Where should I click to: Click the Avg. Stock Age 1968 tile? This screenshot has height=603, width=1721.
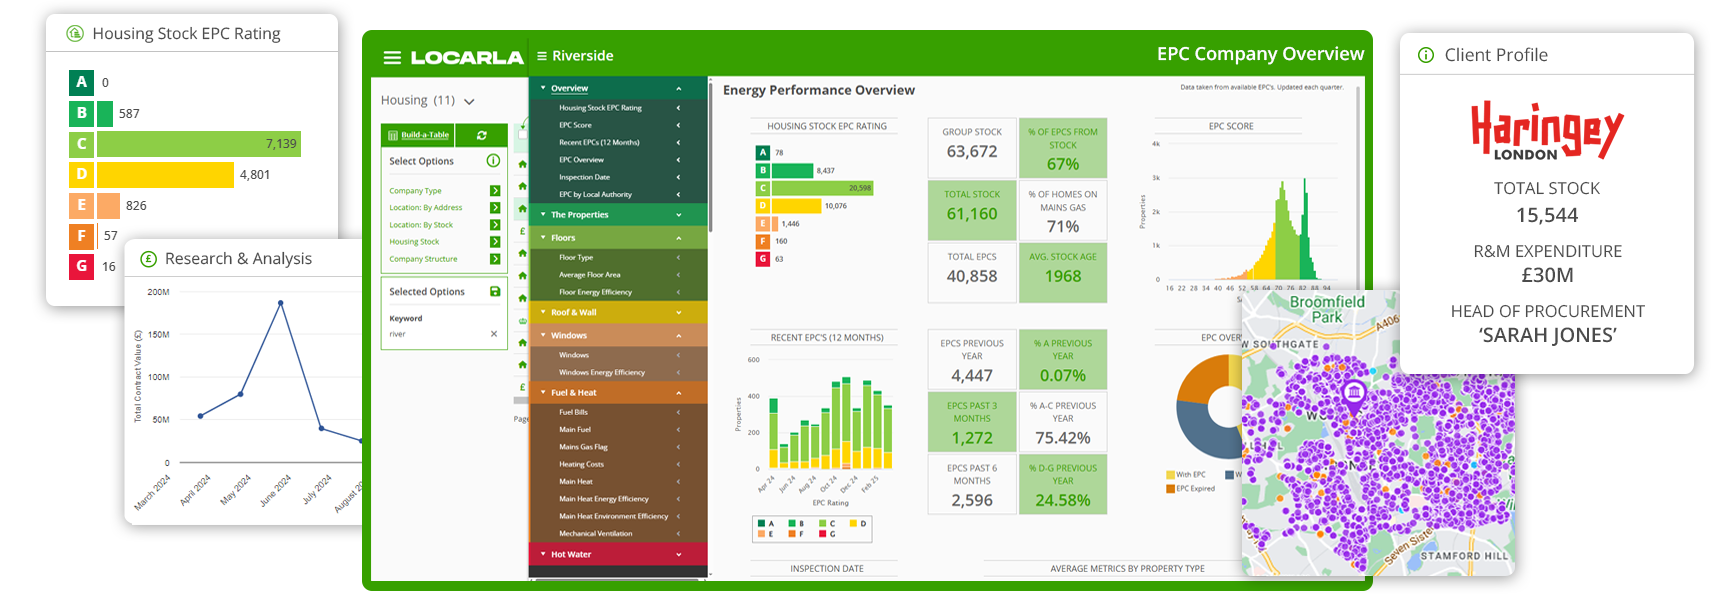click(1063, 272)
